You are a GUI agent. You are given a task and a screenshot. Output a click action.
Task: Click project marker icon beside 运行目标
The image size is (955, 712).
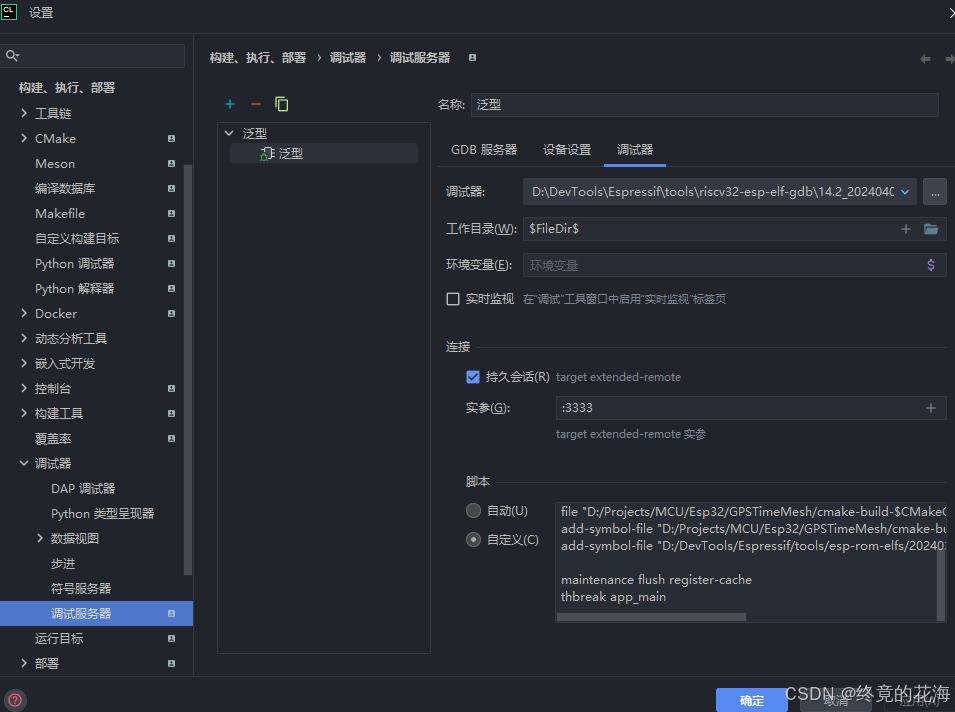coord(171,638)
